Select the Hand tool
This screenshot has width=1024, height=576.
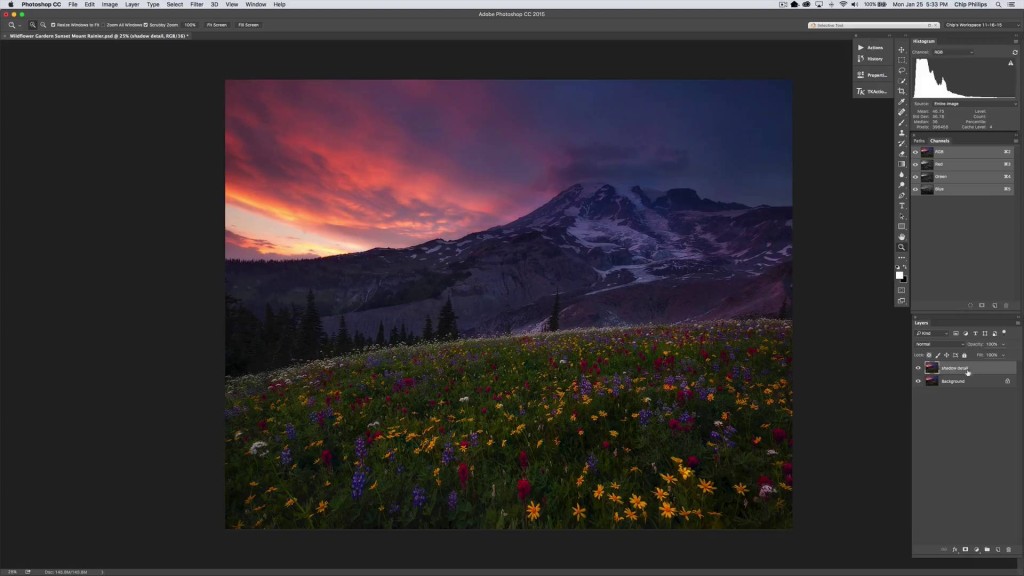901,237
